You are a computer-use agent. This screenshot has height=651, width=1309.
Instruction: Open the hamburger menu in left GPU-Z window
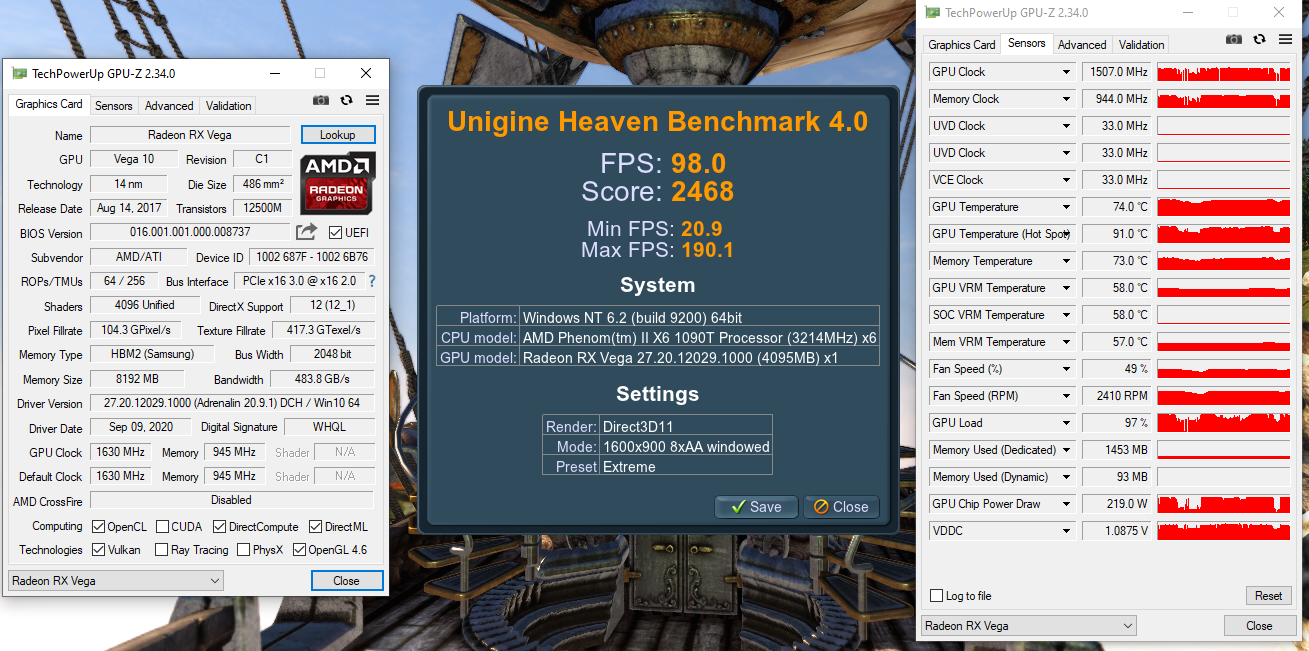coord(372,100)
